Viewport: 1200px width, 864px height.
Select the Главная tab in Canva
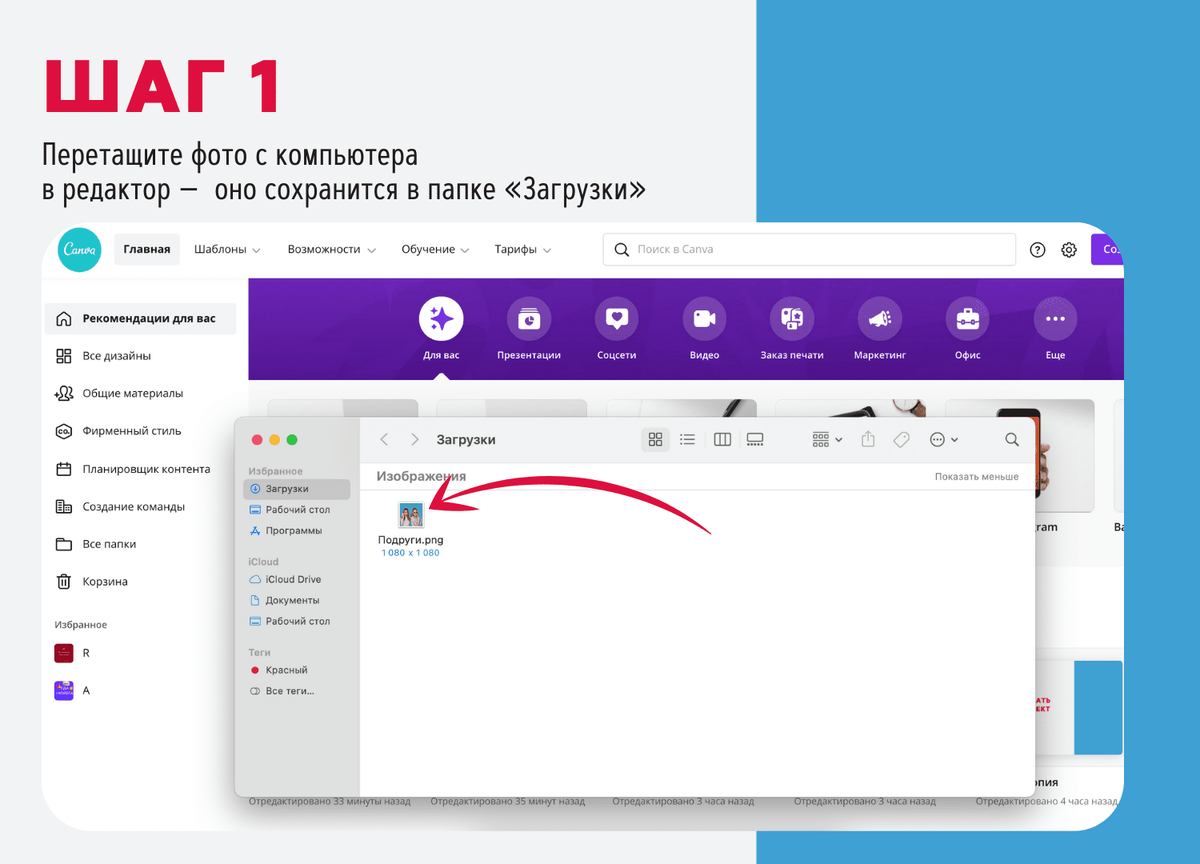tap(147, 249)
